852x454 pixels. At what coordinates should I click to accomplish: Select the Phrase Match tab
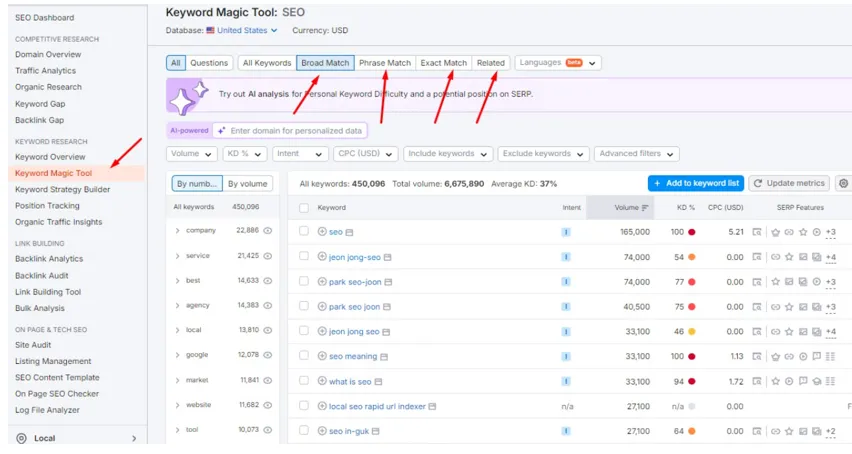[x=385, y=63]
